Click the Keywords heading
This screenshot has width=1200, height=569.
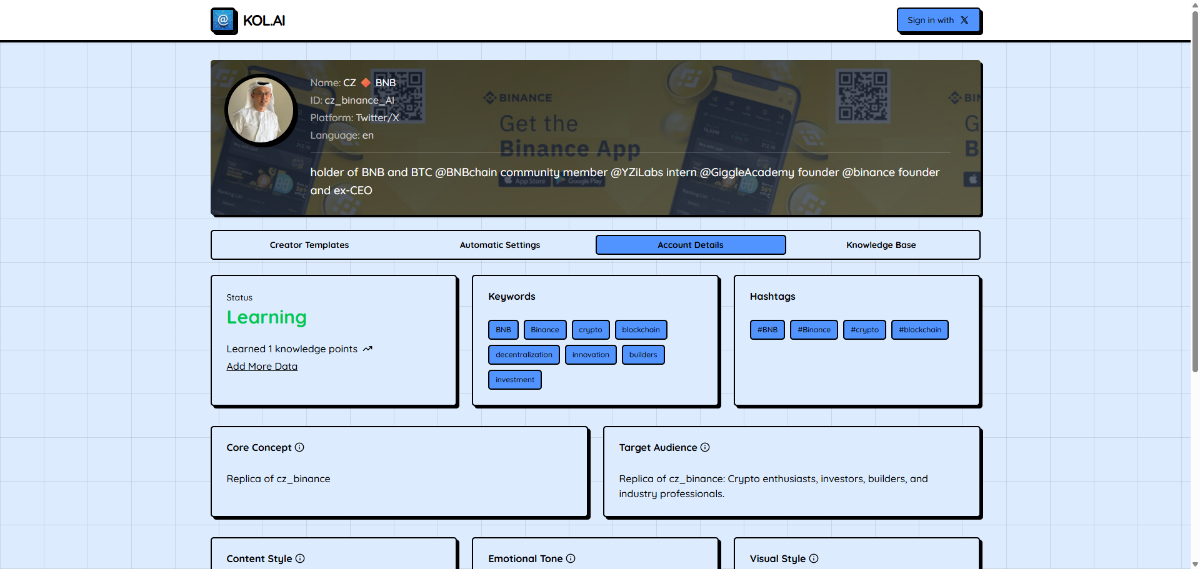tap(512, 297)
